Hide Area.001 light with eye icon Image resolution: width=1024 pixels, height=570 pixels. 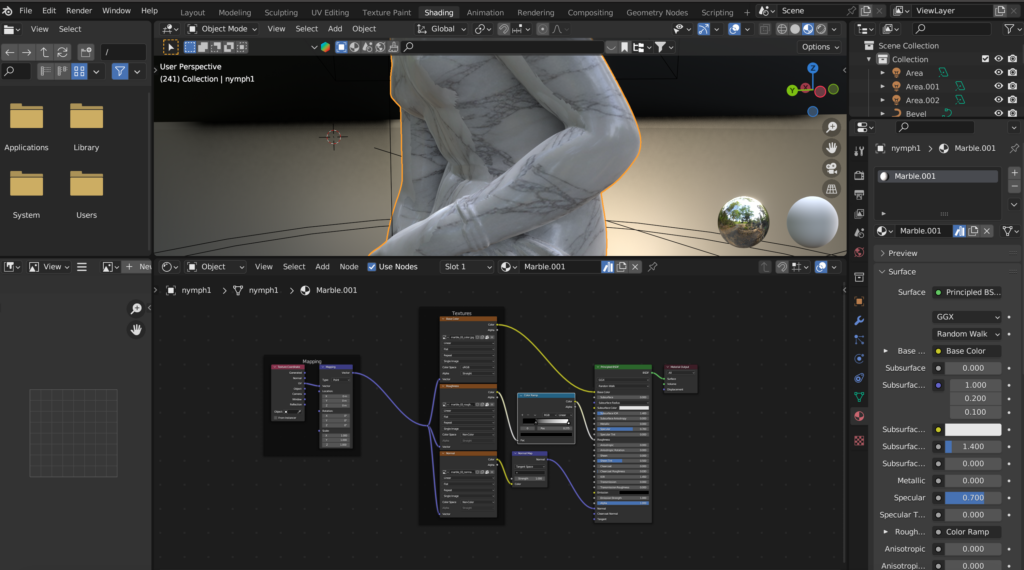pyautogui.click(x=999, y=86)
